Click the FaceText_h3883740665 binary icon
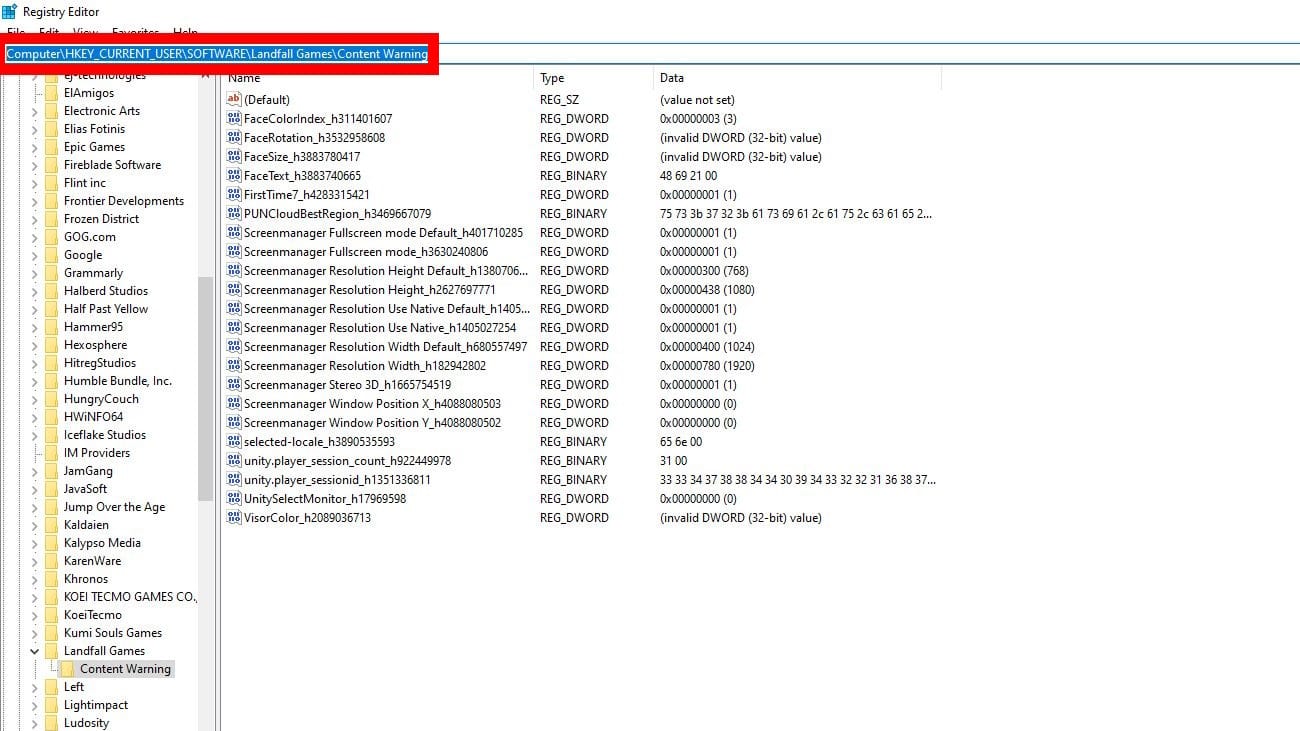 [234, 175]
